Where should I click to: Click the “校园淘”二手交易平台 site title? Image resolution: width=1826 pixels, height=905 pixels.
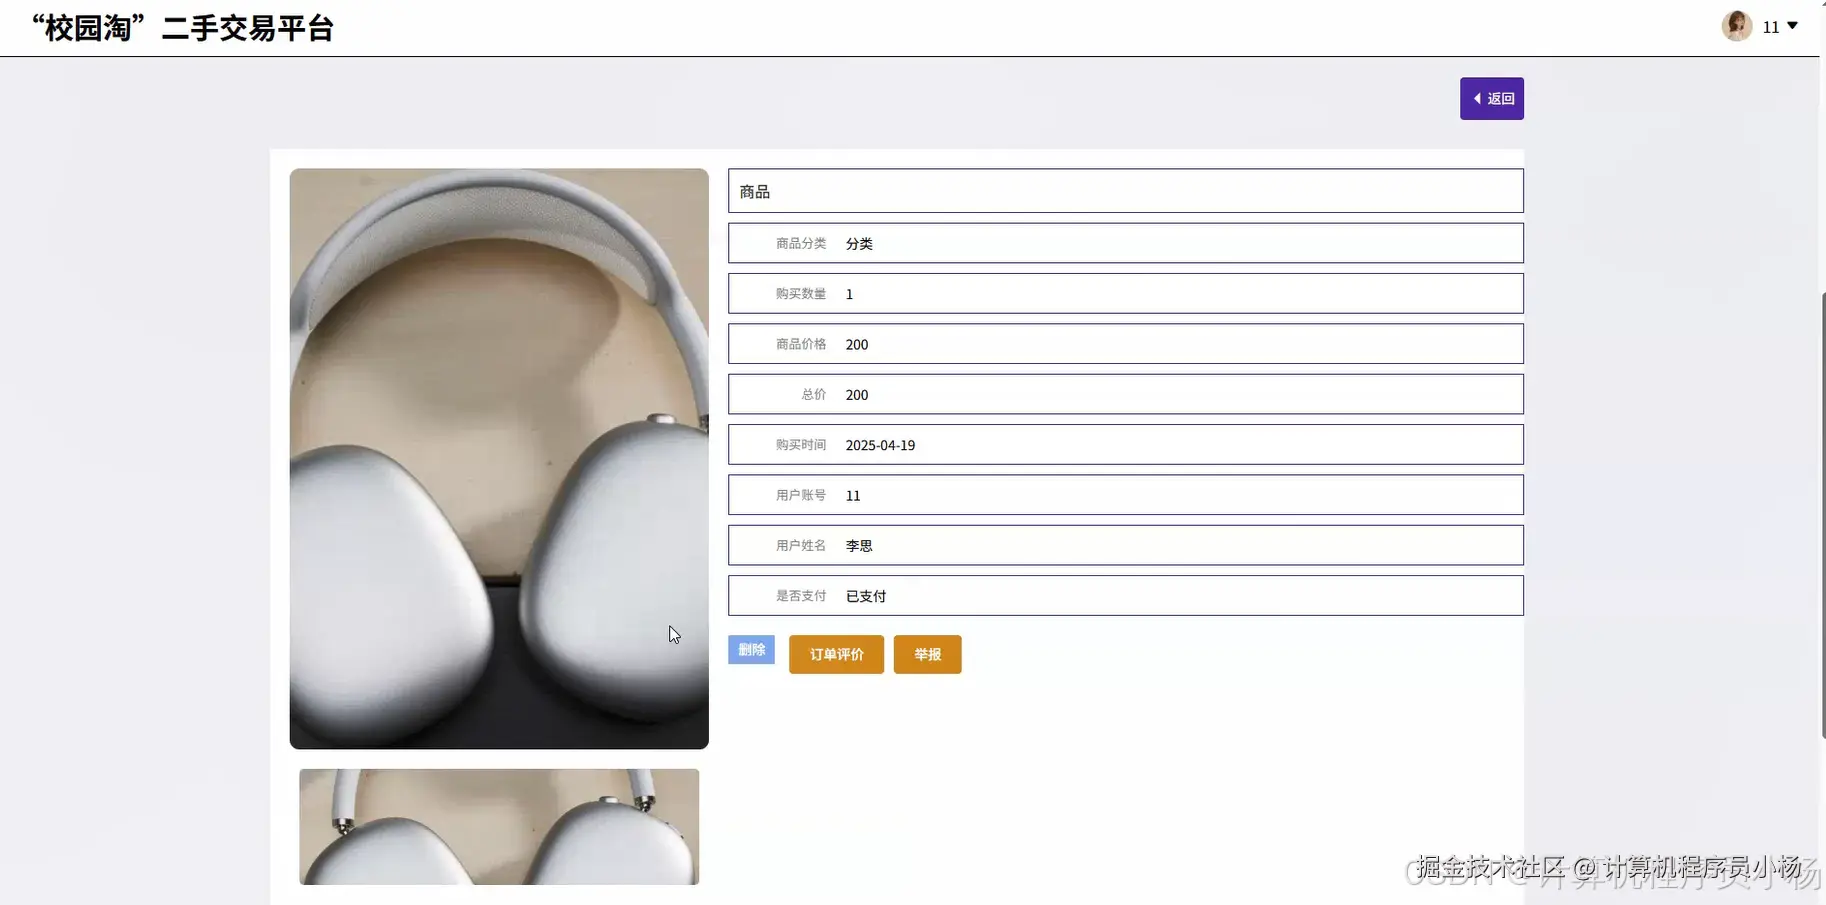(183, 28)
